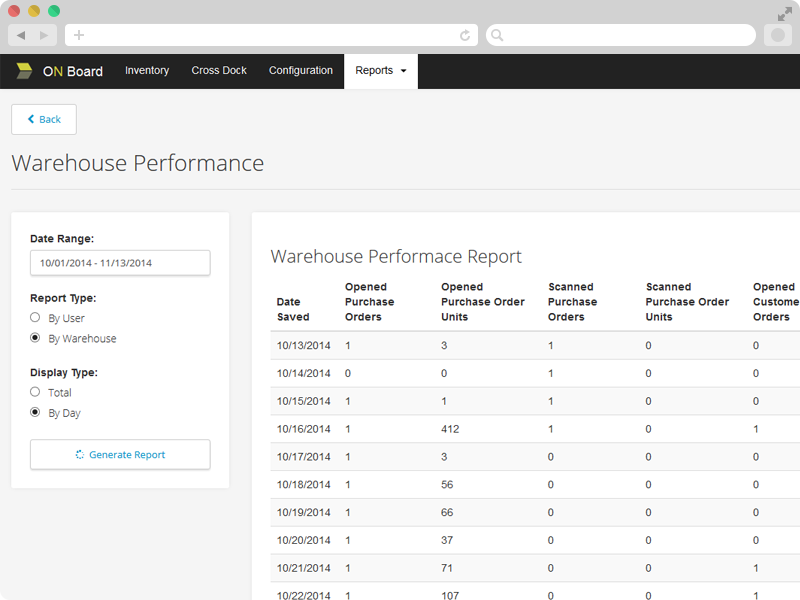
Task: Open the Cross Dock menu
Action: (219, 70)
